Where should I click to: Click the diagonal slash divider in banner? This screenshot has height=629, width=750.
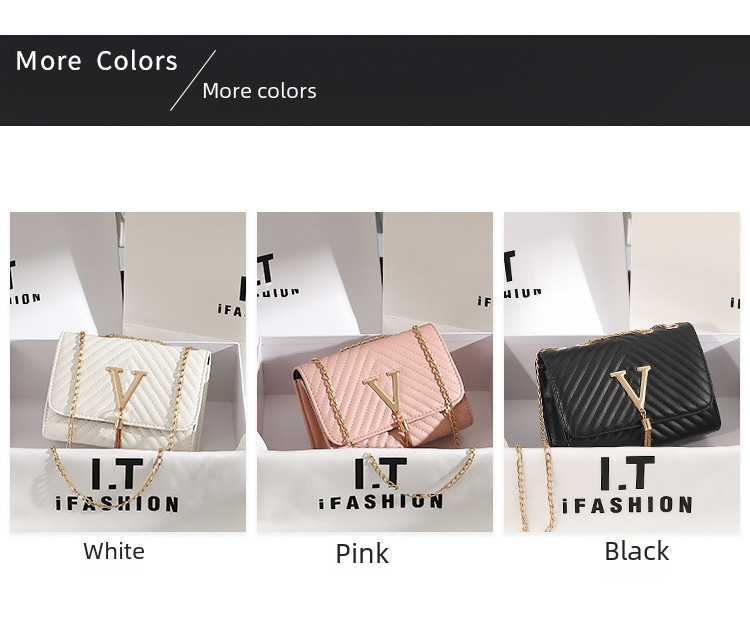pyautogui.click(x=193, y=80)
